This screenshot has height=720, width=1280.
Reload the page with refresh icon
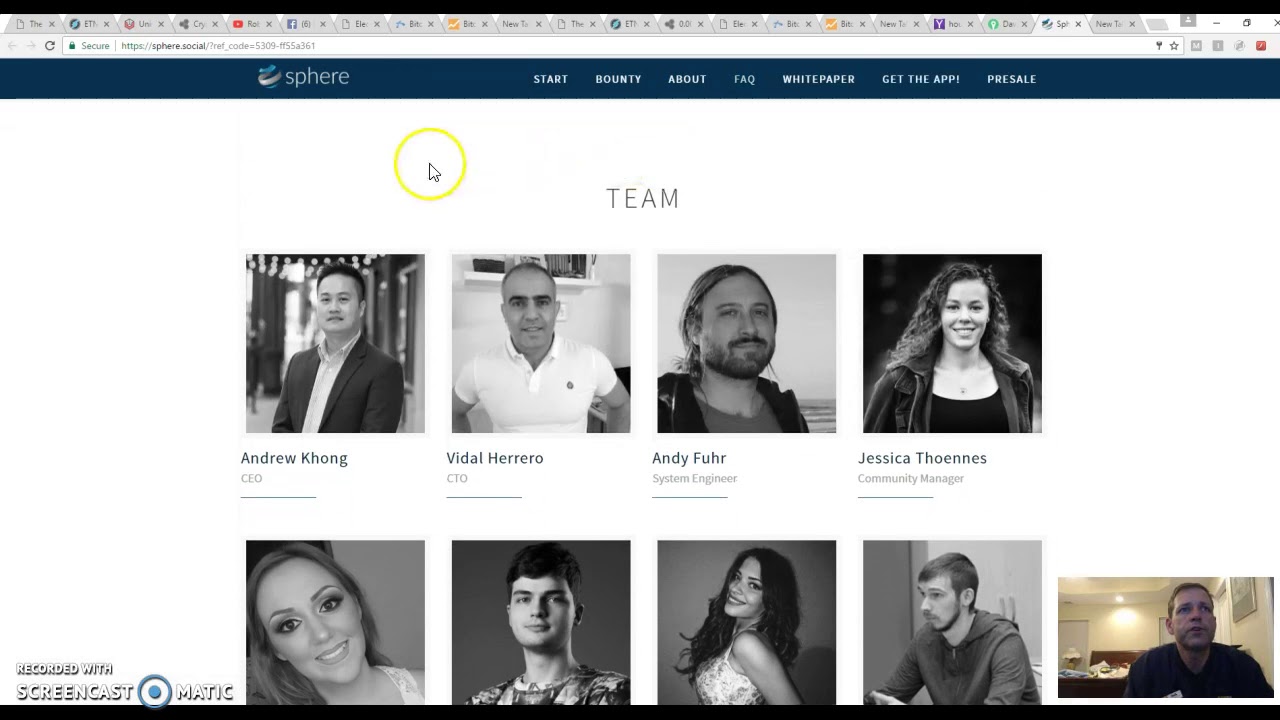[x=49, y=46]
